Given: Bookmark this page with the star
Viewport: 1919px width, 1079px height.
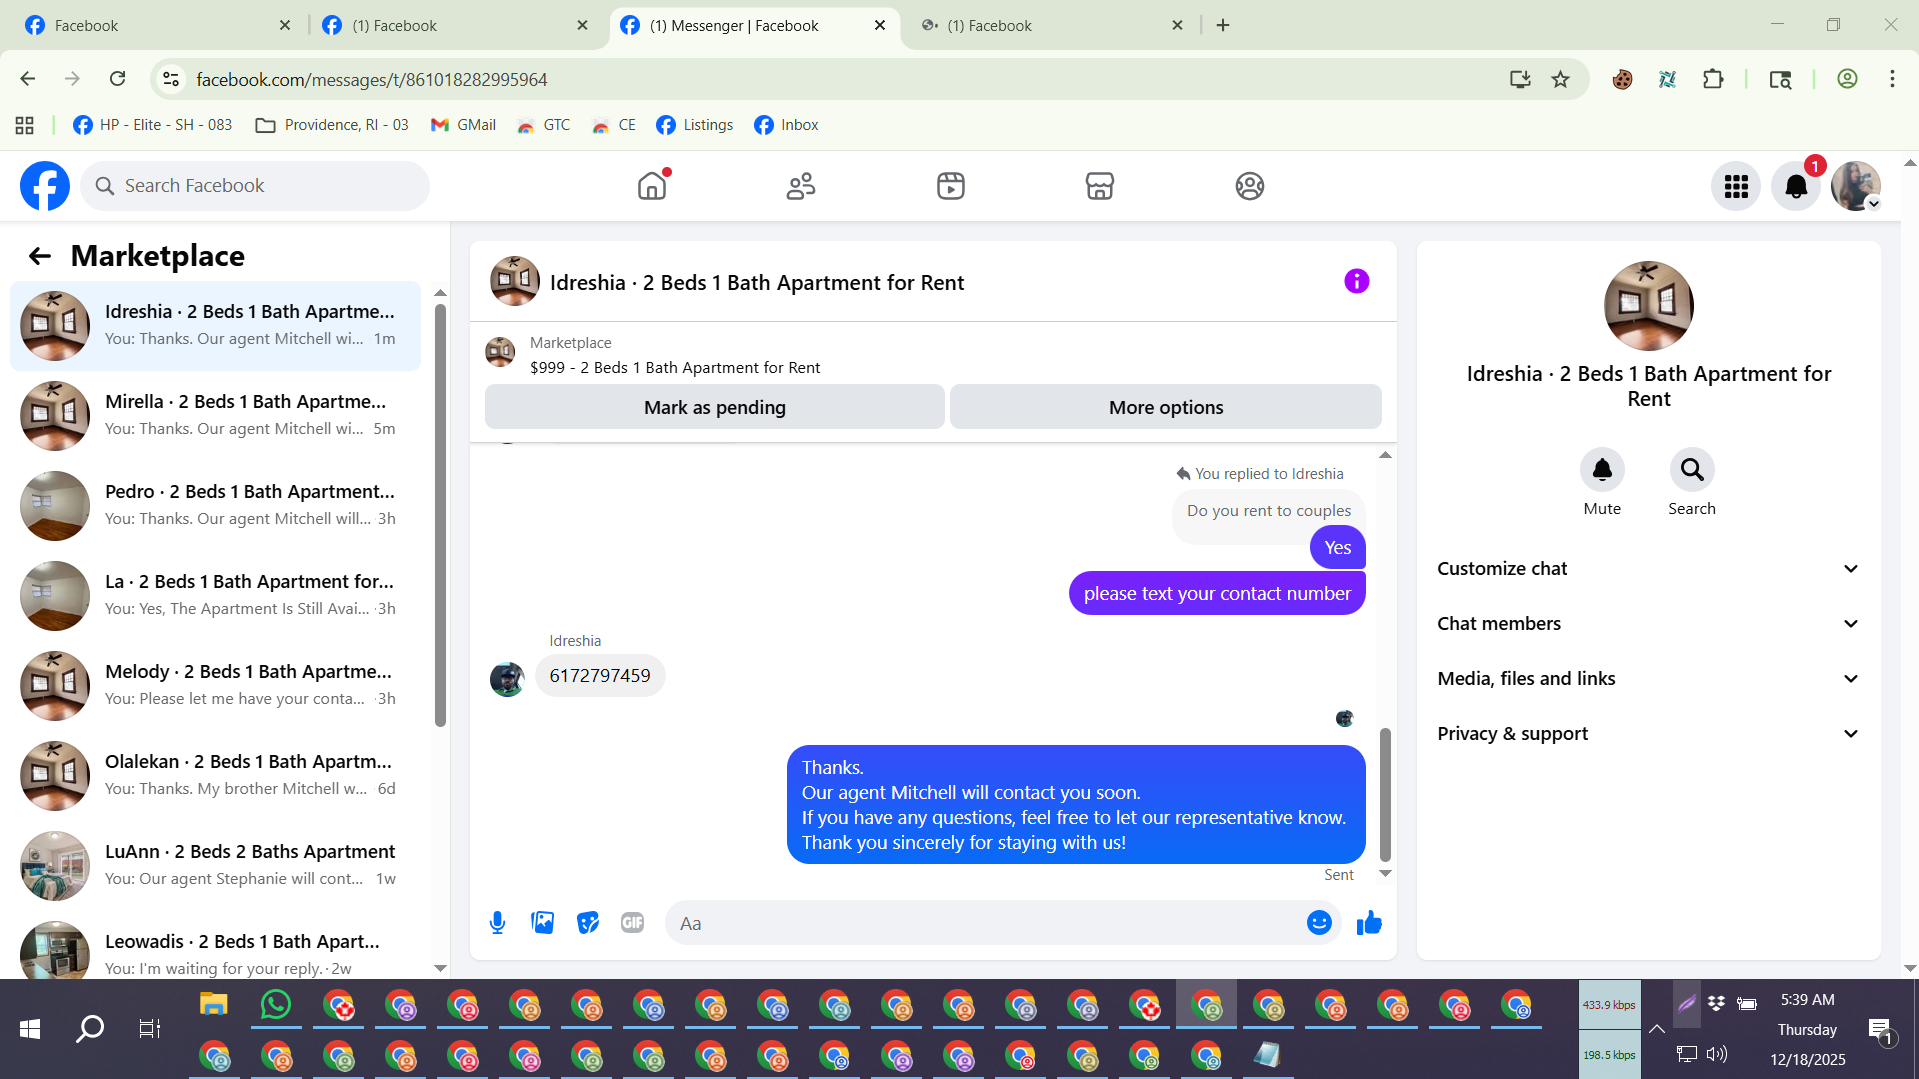Looking at the screenshot, I should point(1560,79).
